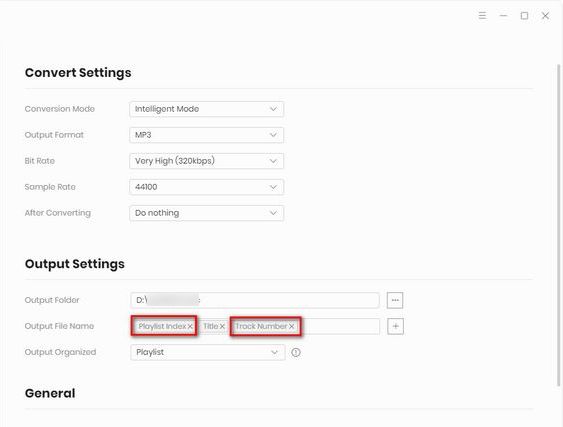Screen dimensions: 563x427
Task: Show the Output Organized info icon
Action: click(x=296, y=352)
